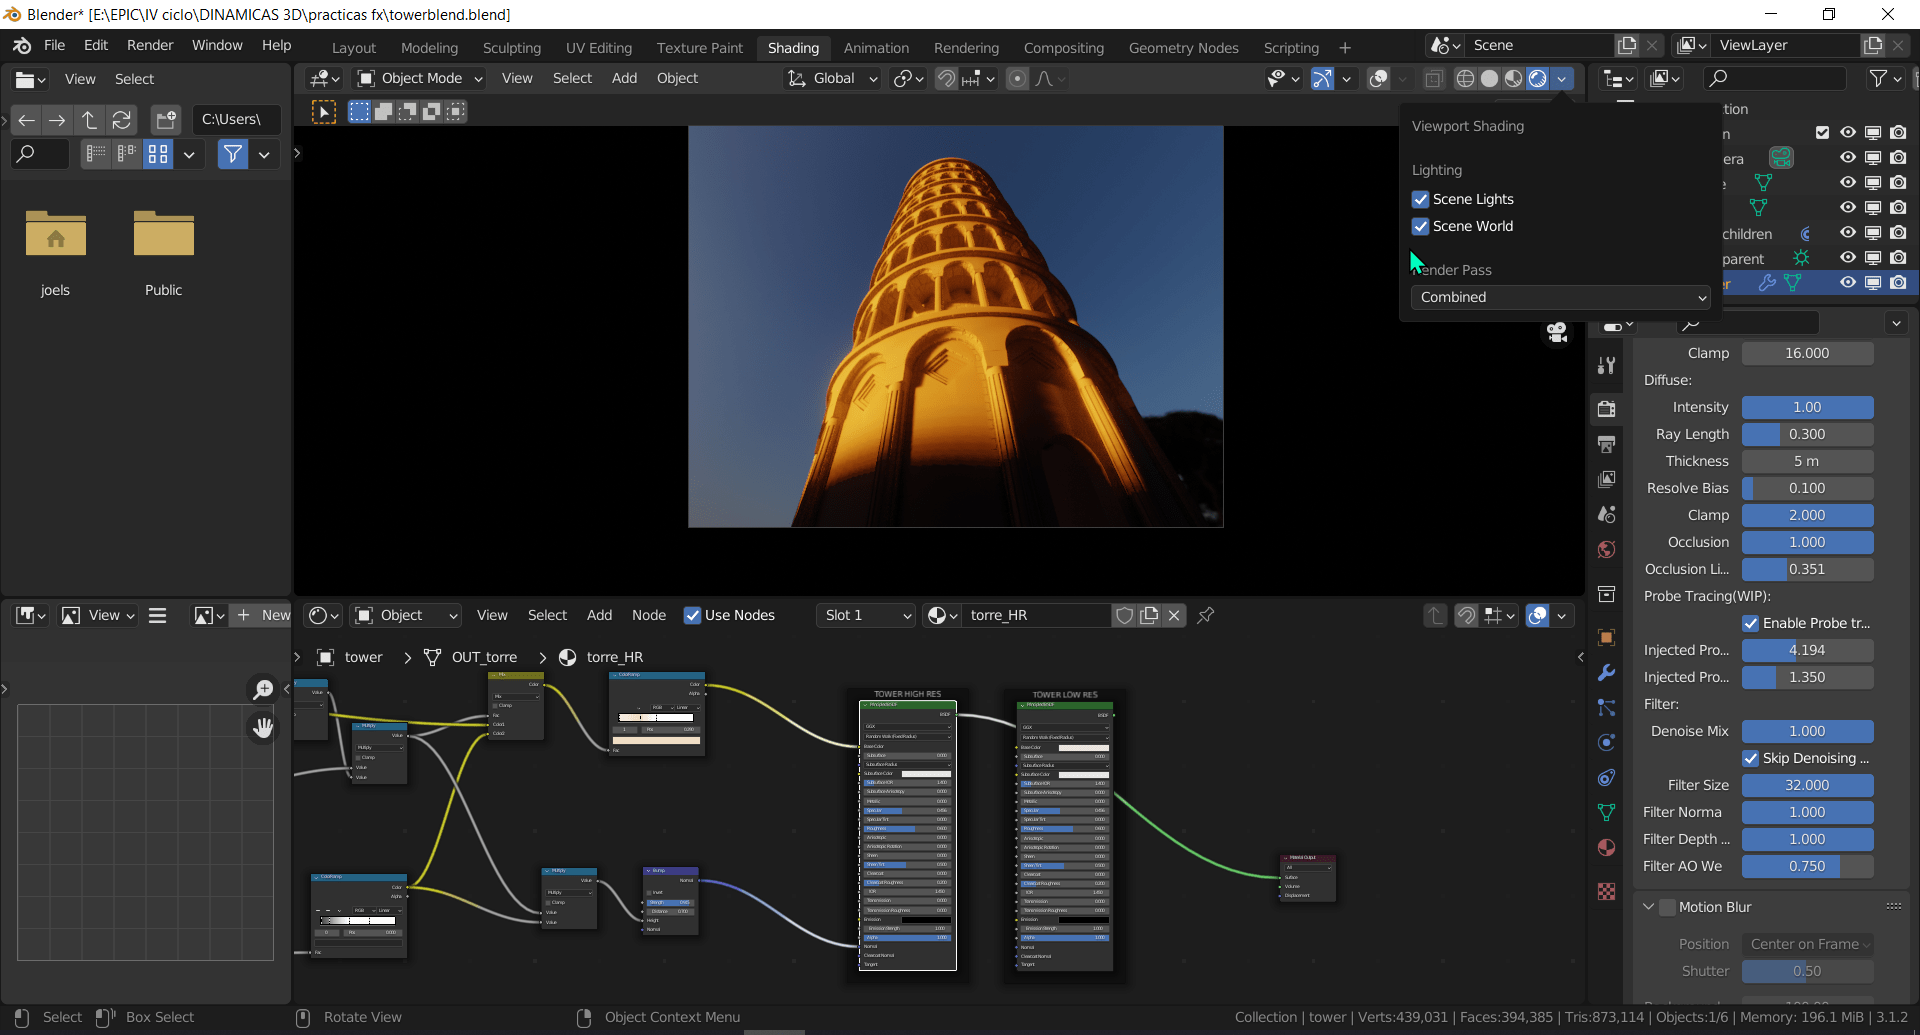Click tower in node editor breadcrumb

tap(363, 657)
